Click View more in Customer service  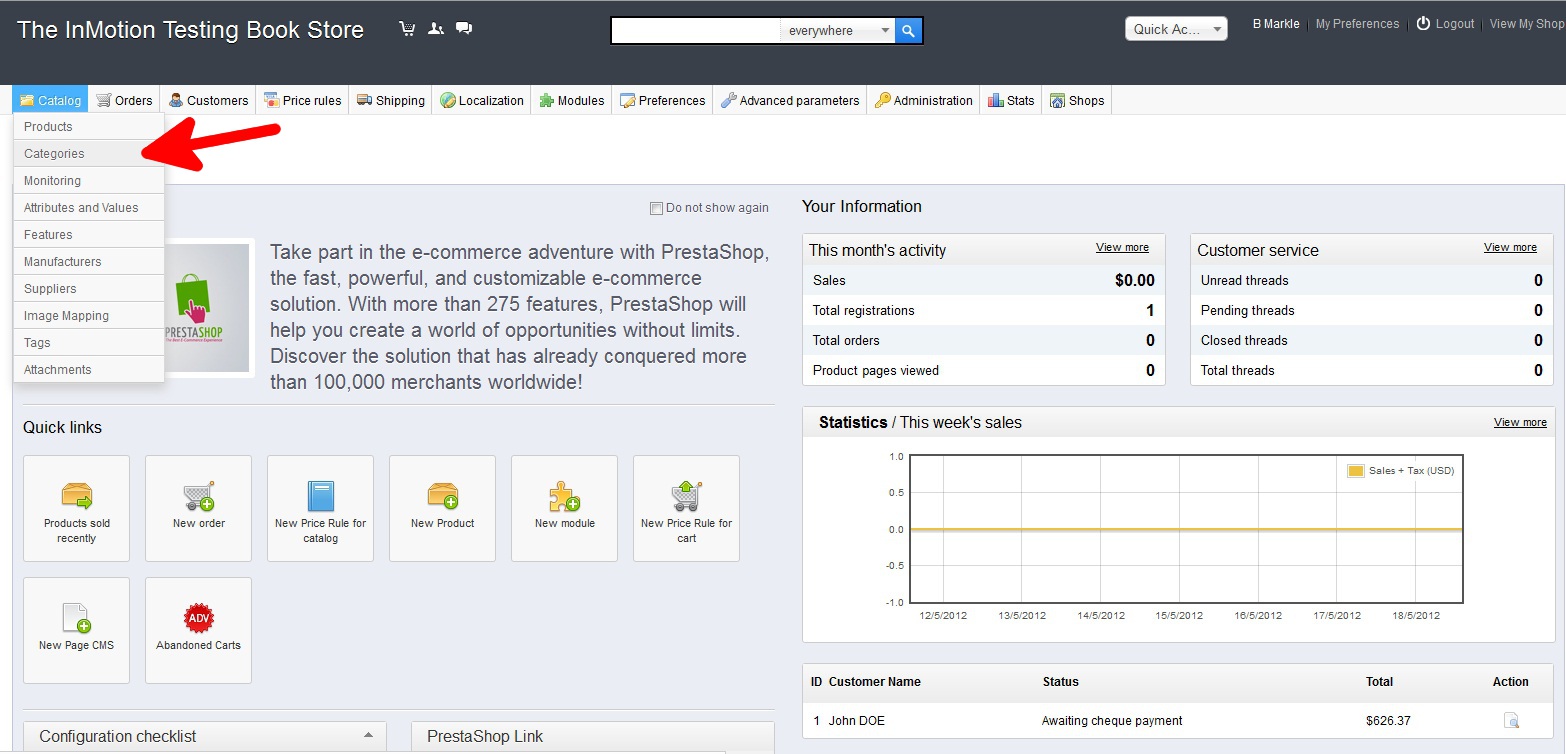point(1510,247)
